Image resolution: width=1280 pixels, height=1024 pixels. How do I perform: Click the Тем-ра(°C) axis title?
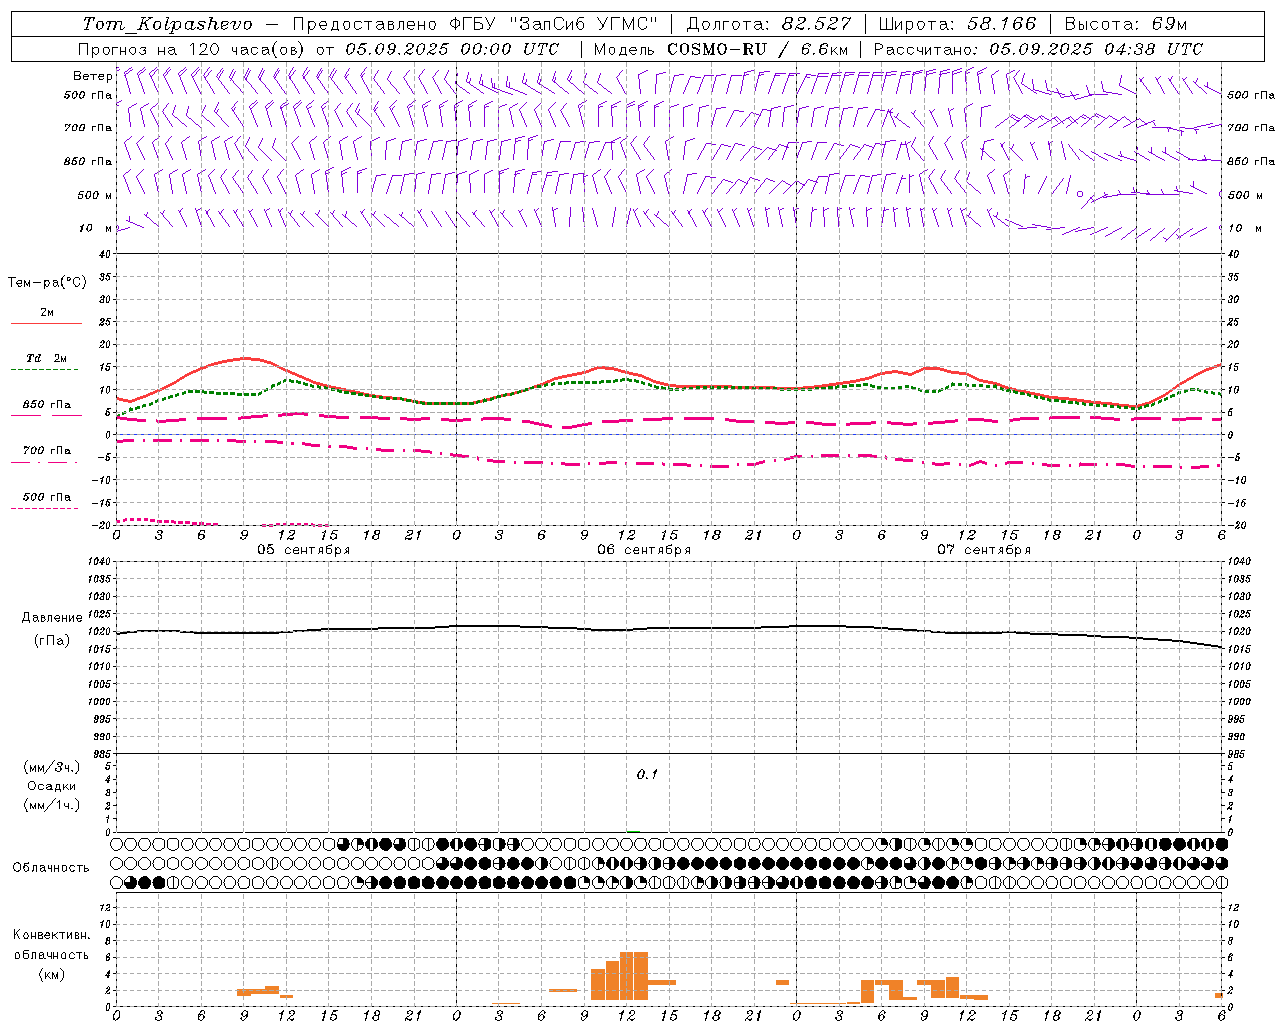[47, 283]
